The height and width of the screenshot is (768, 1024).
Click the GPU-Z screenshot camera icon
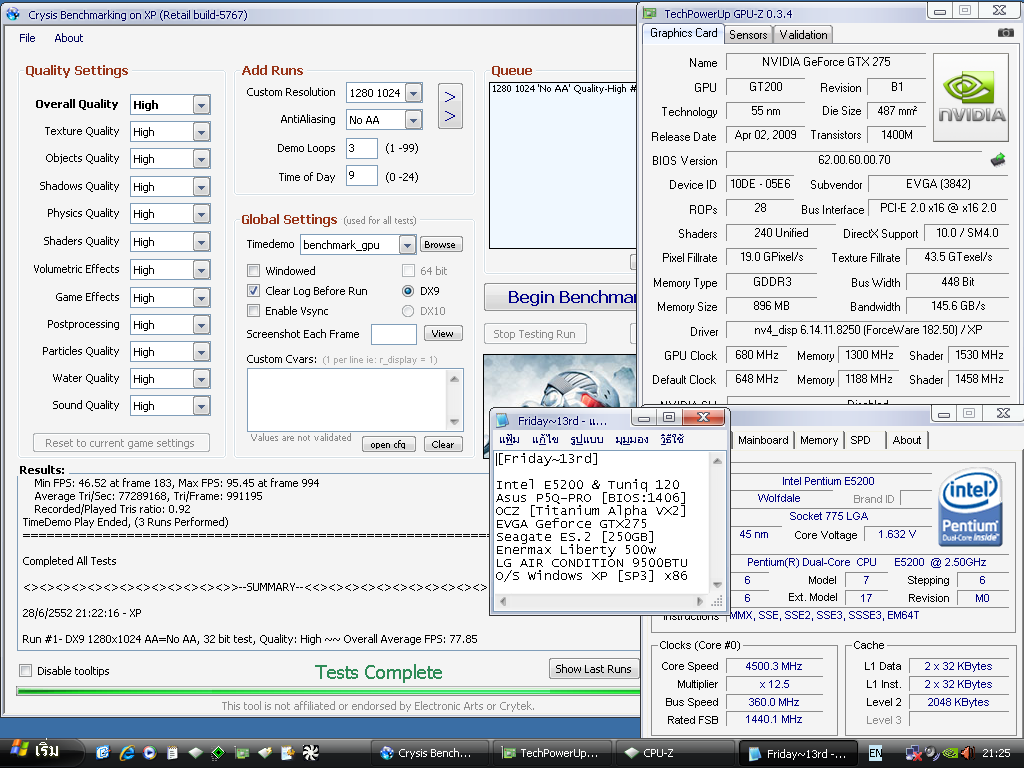pyautogui.click(x=1005, y=34)
